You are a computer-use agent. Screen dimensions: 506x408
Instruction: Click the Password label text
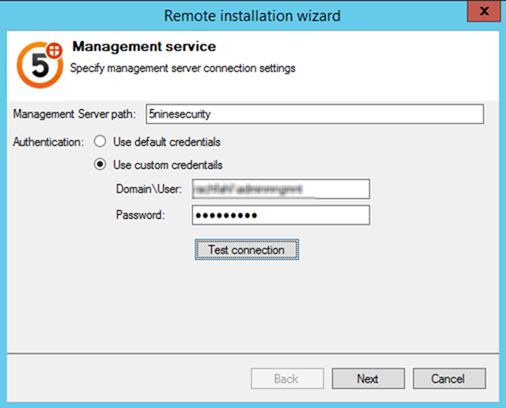140,215
